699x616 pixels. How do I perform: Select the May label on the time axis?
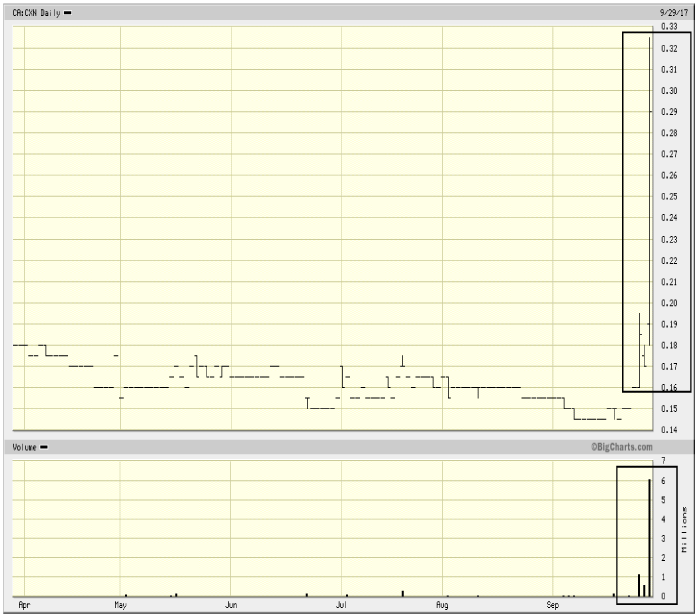click(120, 605)
